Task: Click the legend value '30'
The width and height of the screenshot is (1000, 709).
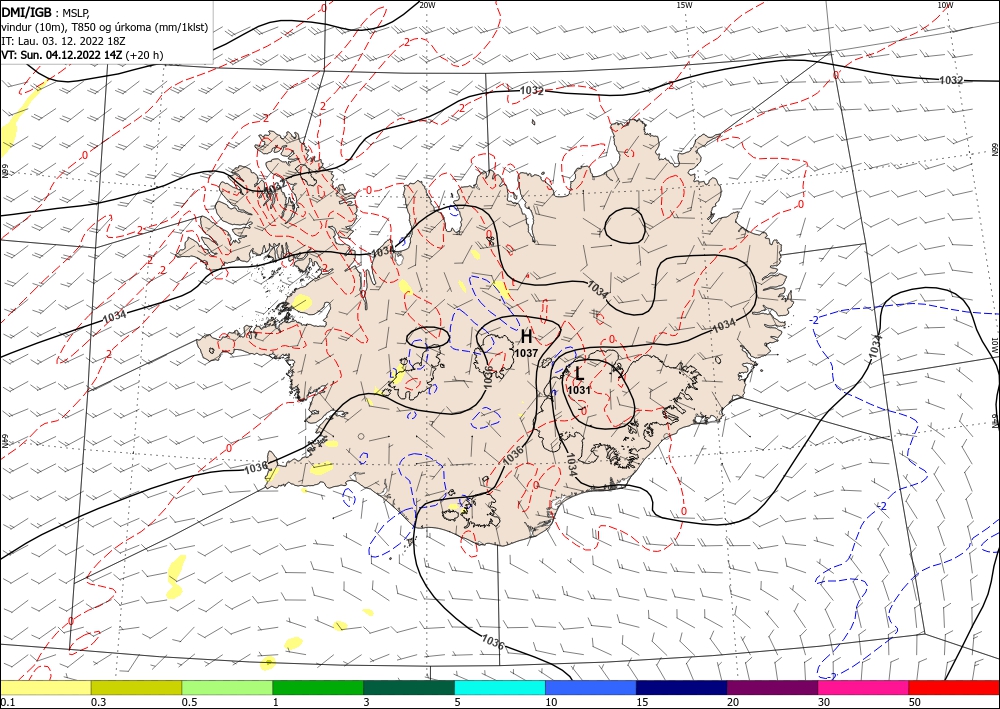Action: (x=824, y=702)
